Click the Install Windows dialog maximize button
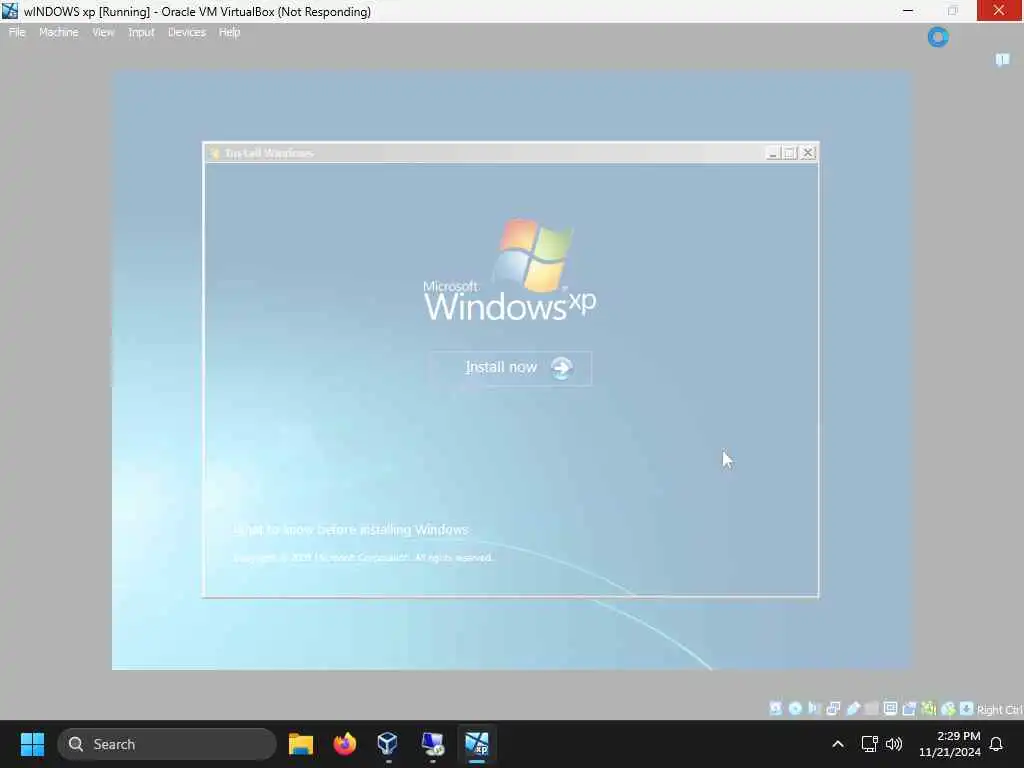Screen dimensions: 1024x768 (790, 153)
